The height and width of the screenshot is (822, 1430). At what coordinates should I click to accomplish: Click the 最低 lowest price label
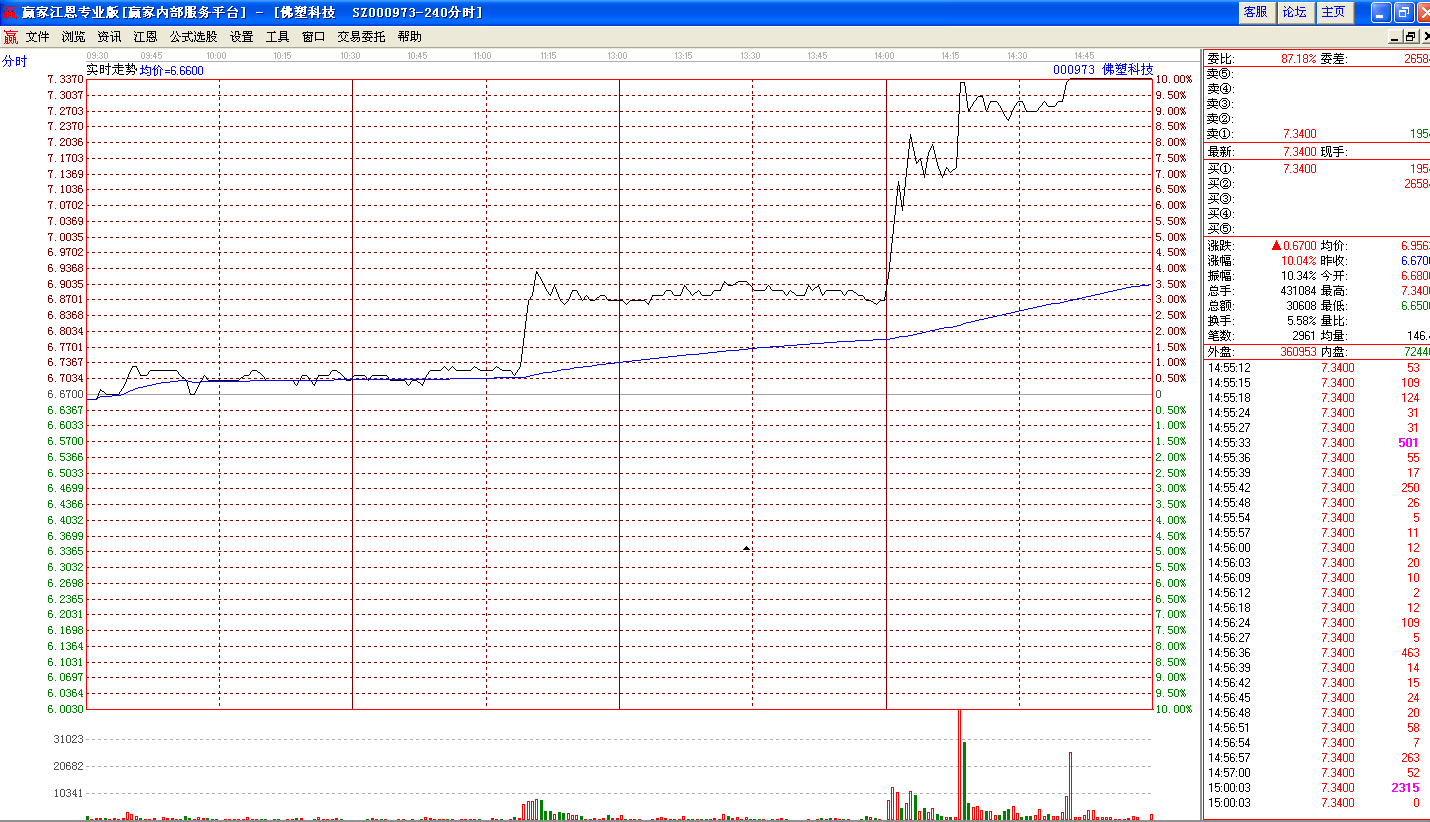coord(1333,306)
